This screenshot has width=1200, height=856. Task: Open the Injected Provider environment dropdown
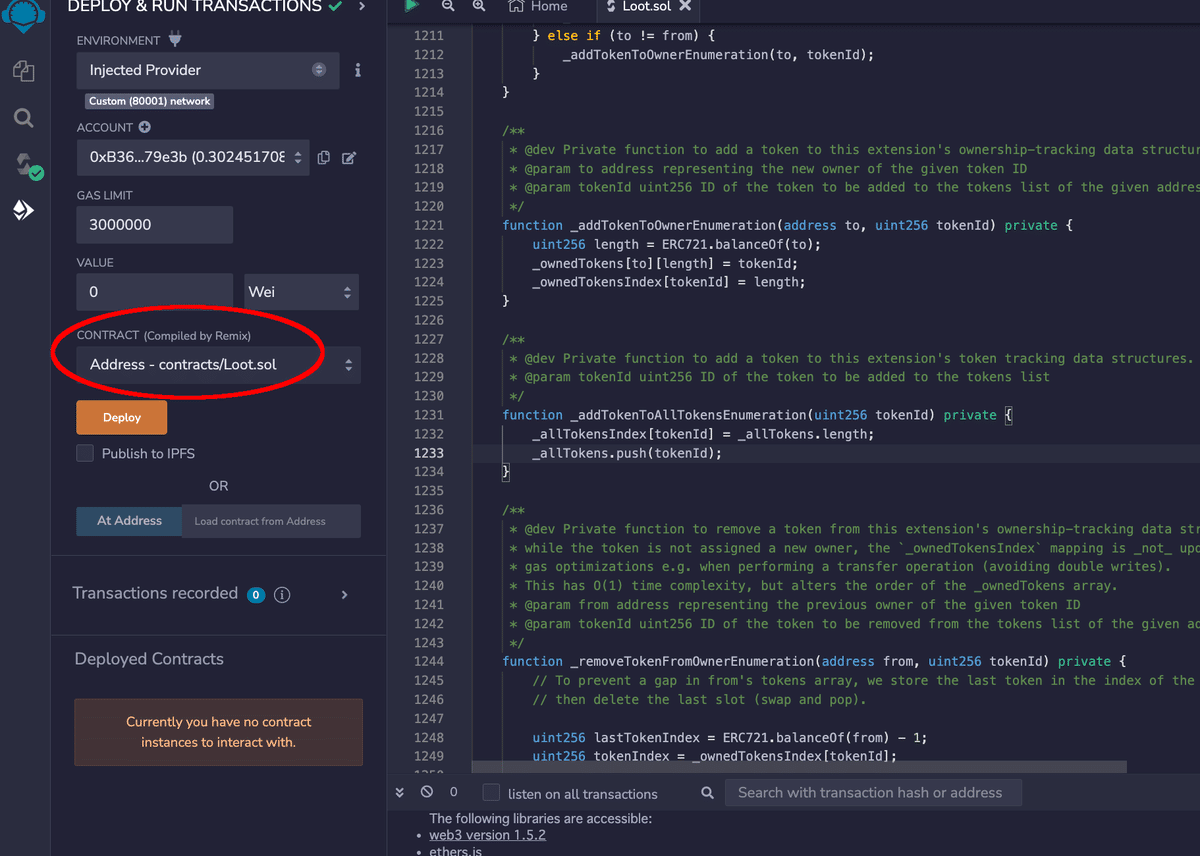[208, 70]
